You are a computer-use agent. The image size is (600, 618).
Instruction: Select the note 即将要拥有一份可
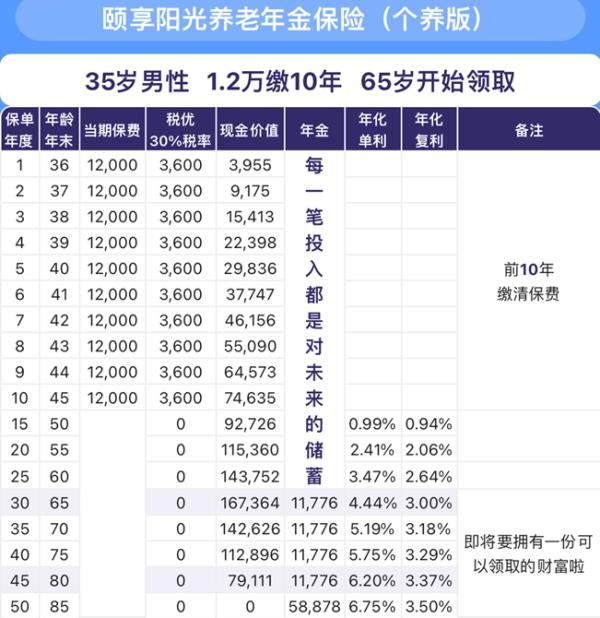(528, 542)
